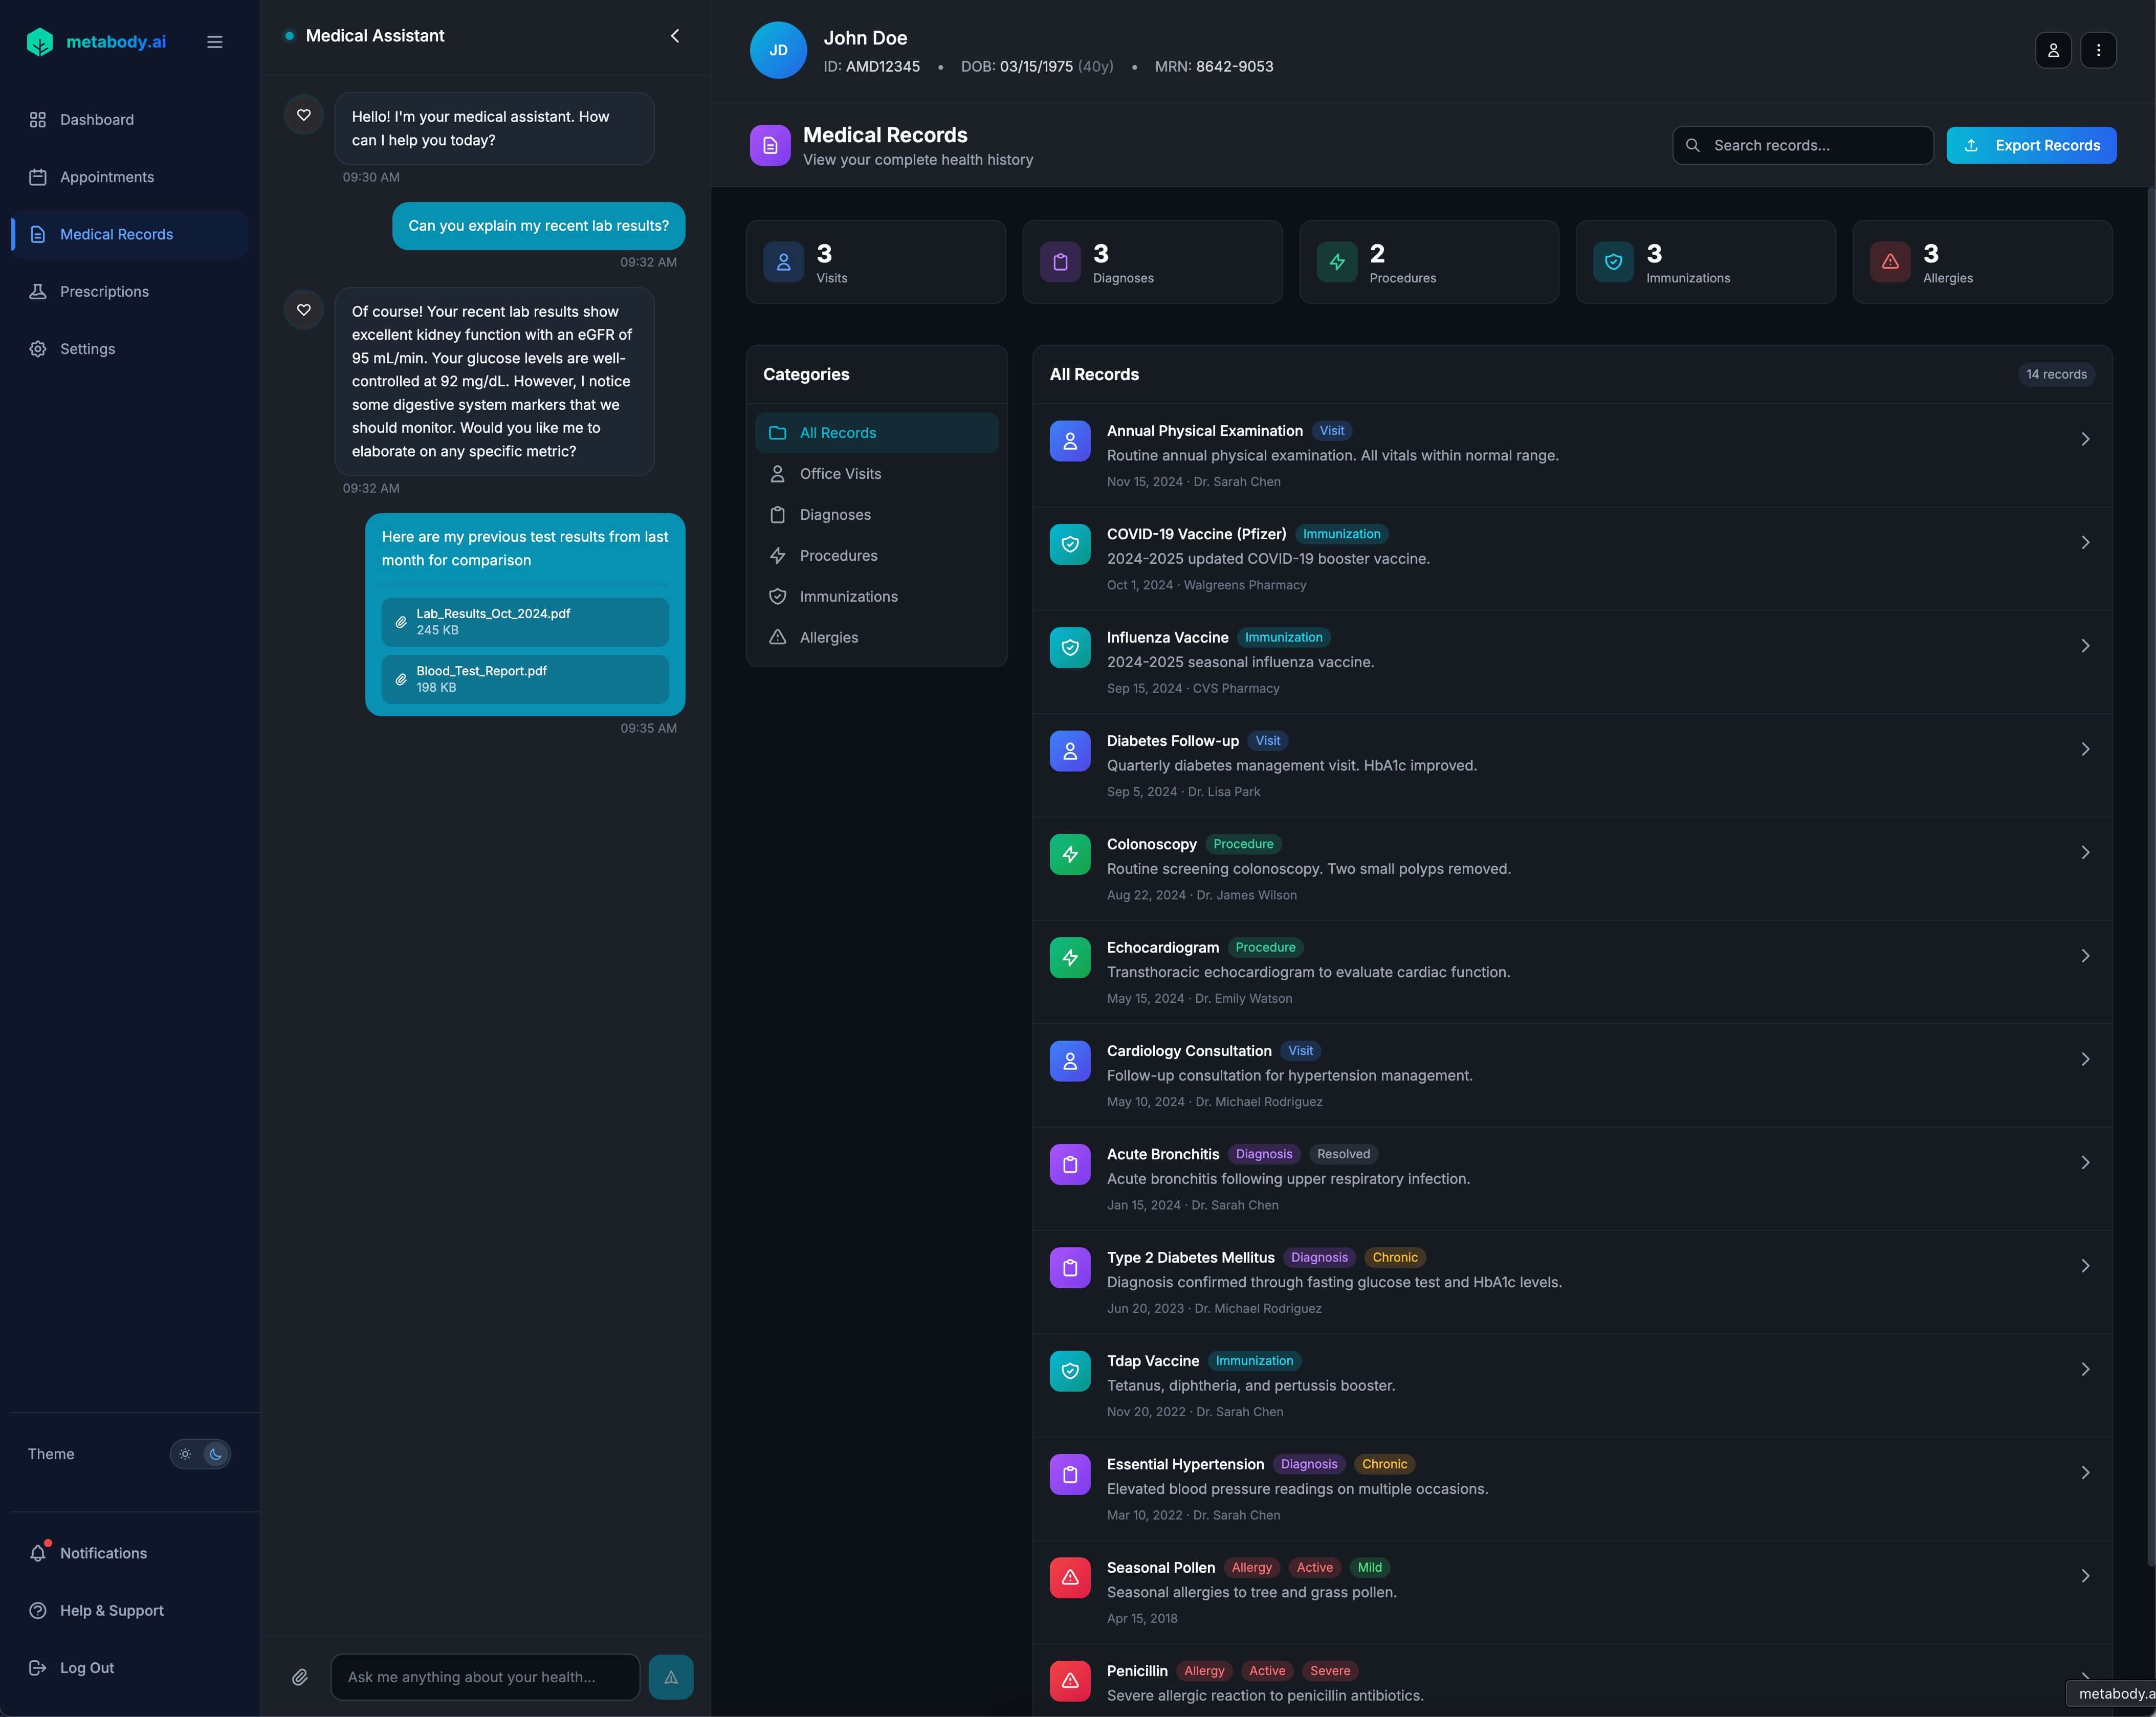The height and width of the screenshot is (1717, 2156).
Task: Send the chat message with the send button
Action: point(670,1677)
